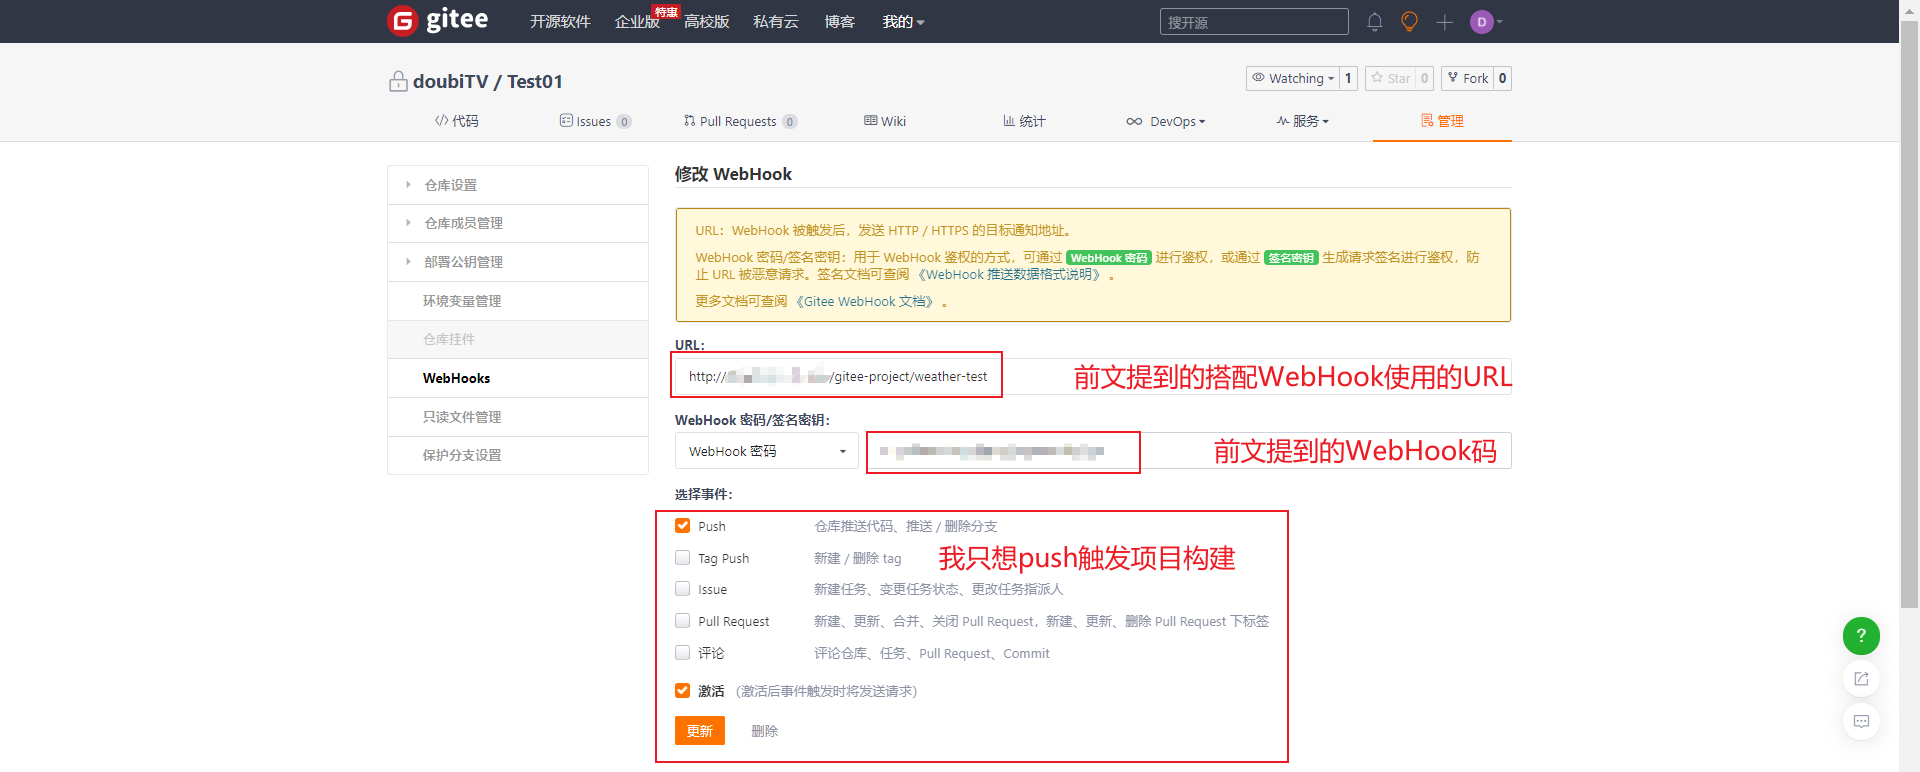Viewport: 1920px width, 772px height.
Task: Click the orange 更新 button
Action: pyautogui.click(x=699, y=731)
